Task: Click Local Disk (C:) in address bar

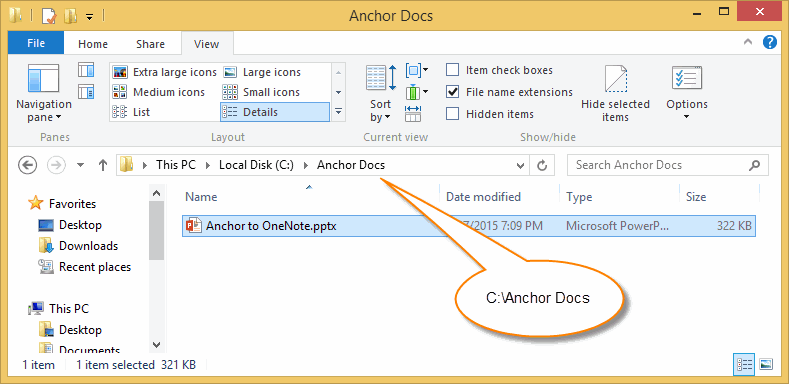Action: click(x=257, y=165)
